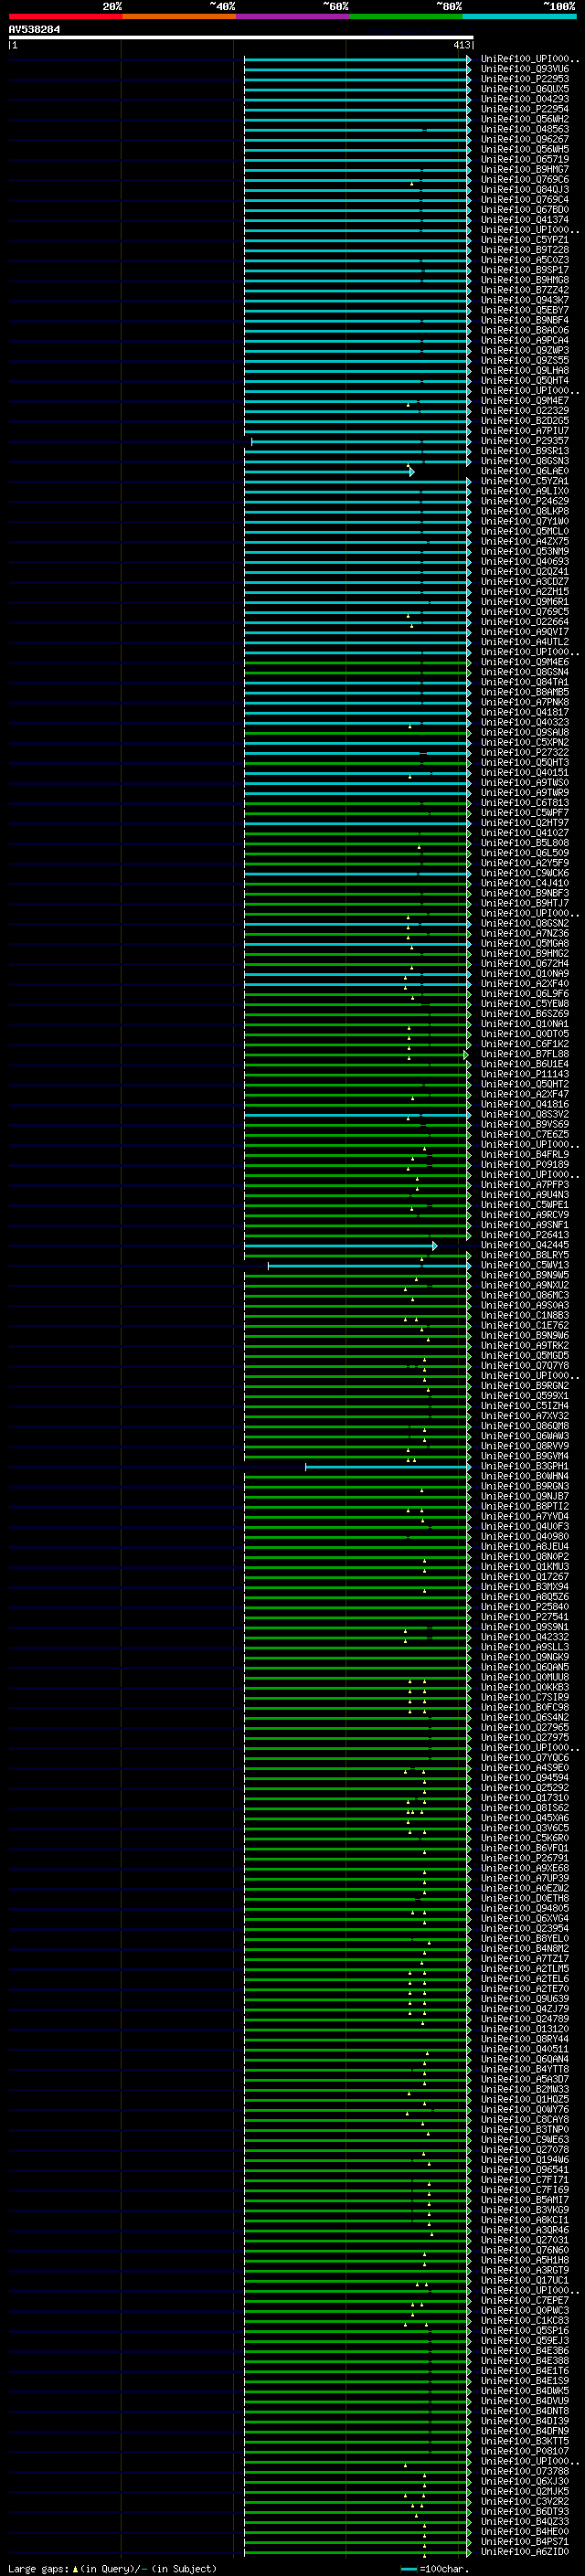Click the red ~20% identity color swatch
The image size is (585, 2576).
point(65,16)
